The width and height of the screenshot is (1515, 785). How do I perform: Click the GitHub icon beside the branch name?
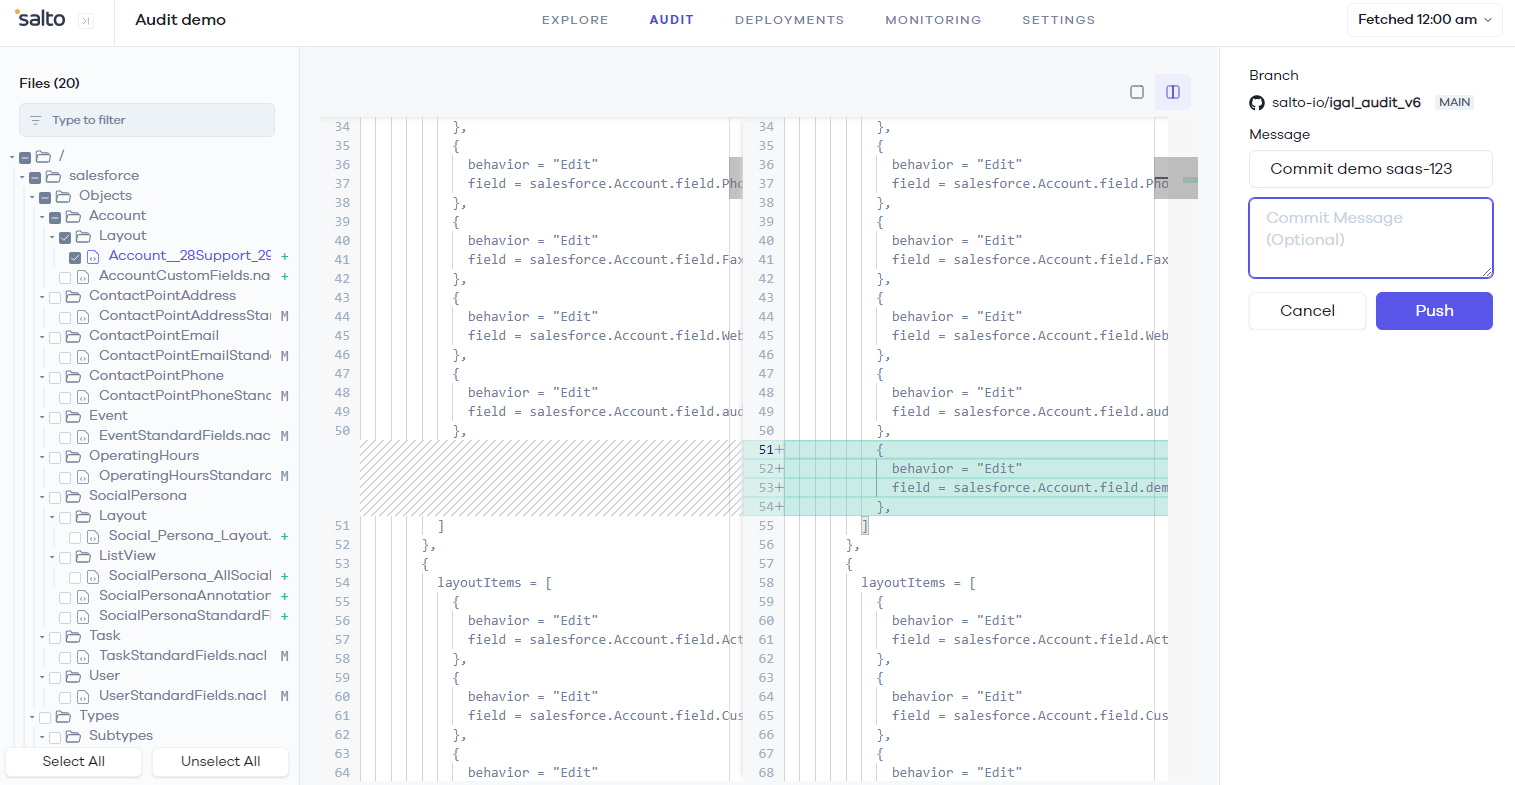coord(1257,103)
